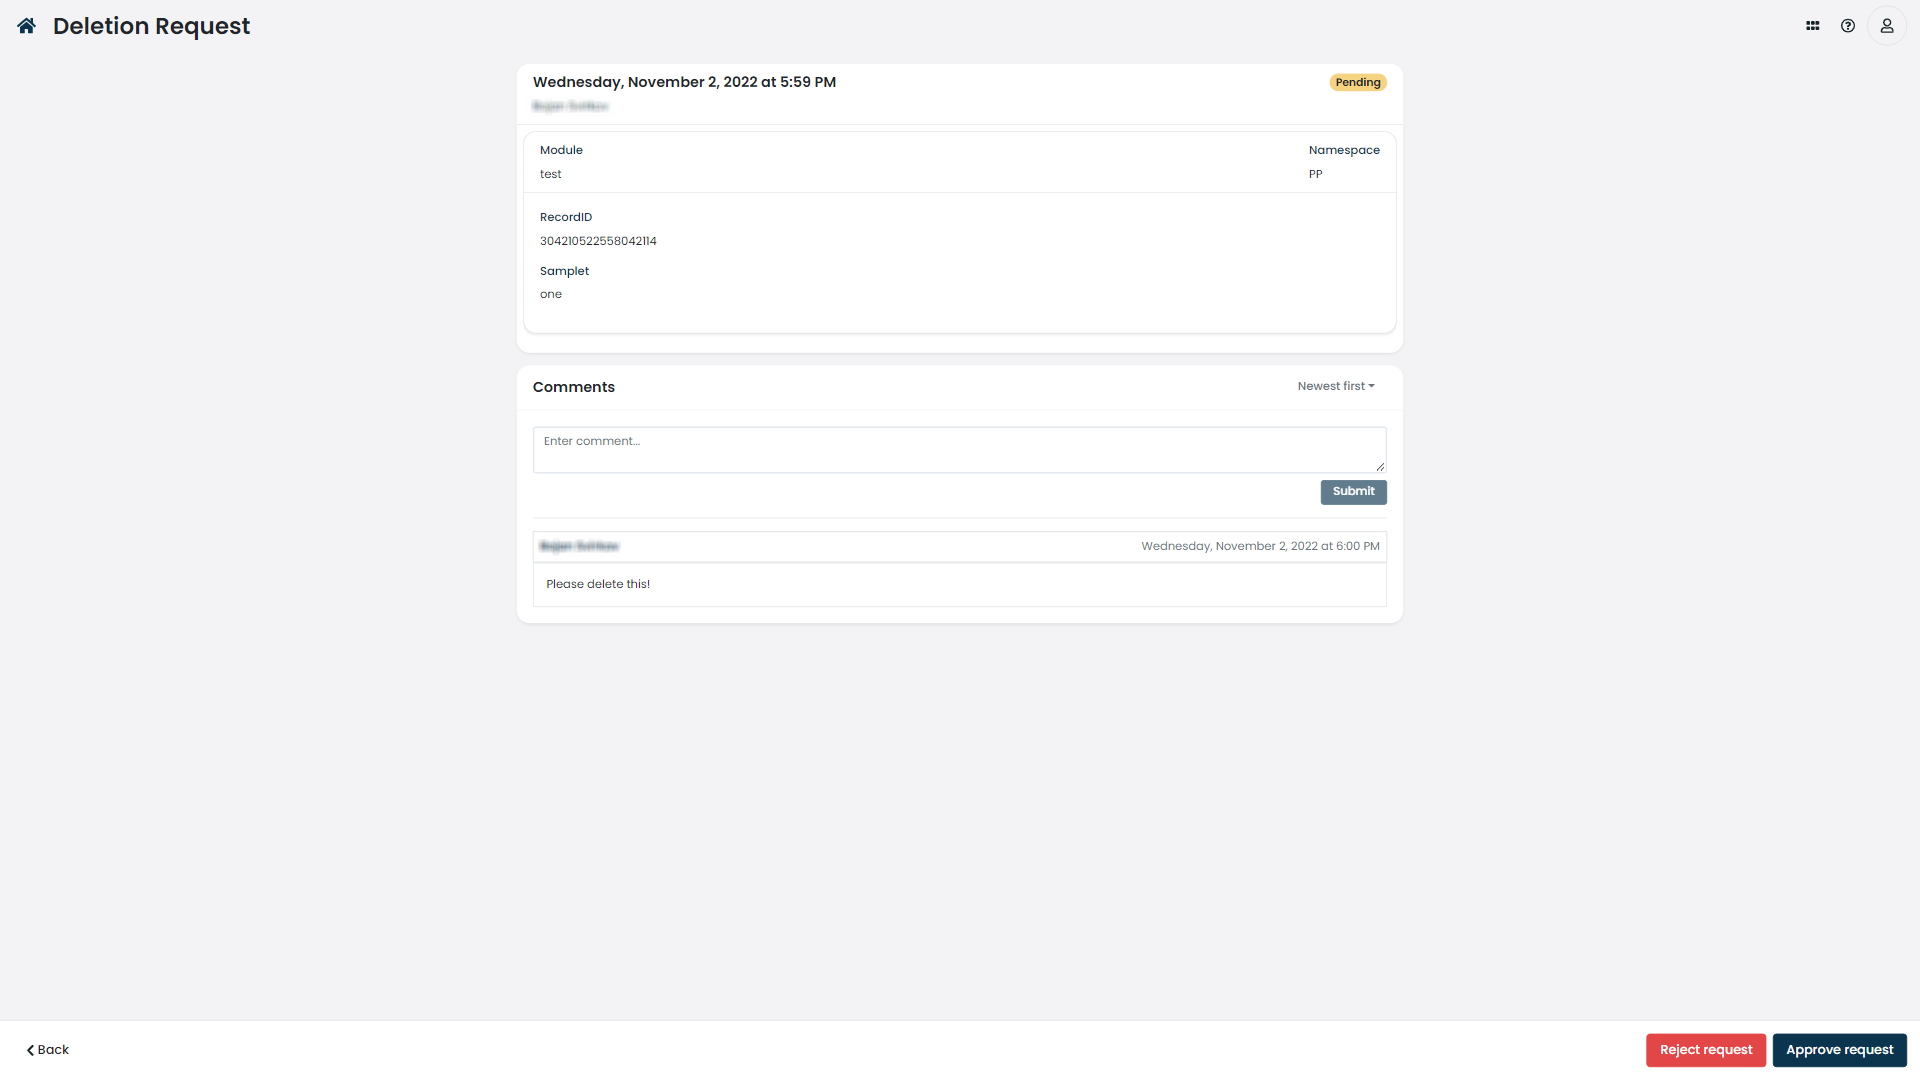The image size is (1920, 1080).
Task: Click the Enter comment input field
Action: [x=960, y=448]
